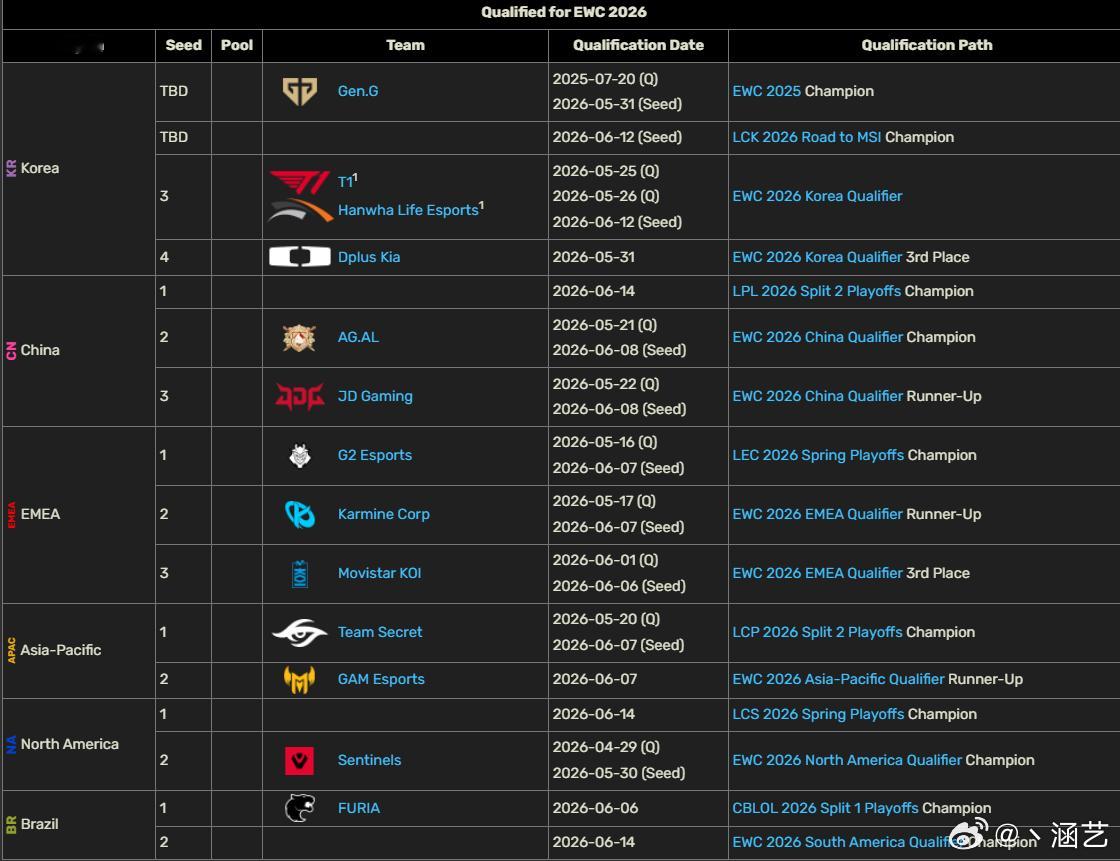Follow the CBLOL 2026 Split 1 Playoffs link
This screenshot has height=861, width=1120.
point(825,808)
